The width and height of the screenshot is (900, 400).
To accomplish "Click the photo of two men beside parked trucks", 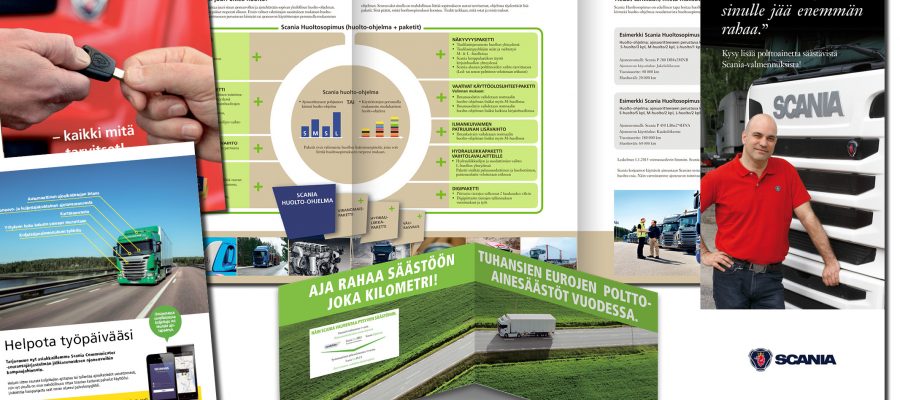I will [655, 233].
